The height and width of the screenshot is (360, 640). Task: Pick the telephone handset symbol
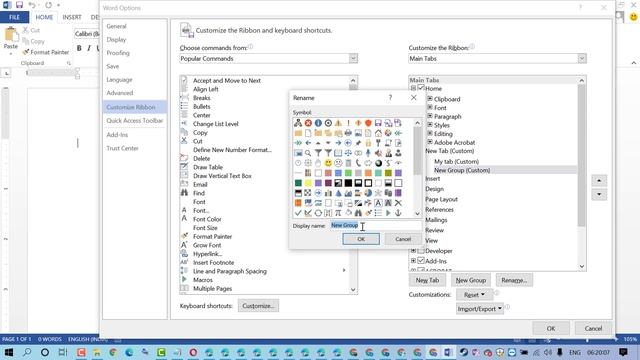pos(358,163)
